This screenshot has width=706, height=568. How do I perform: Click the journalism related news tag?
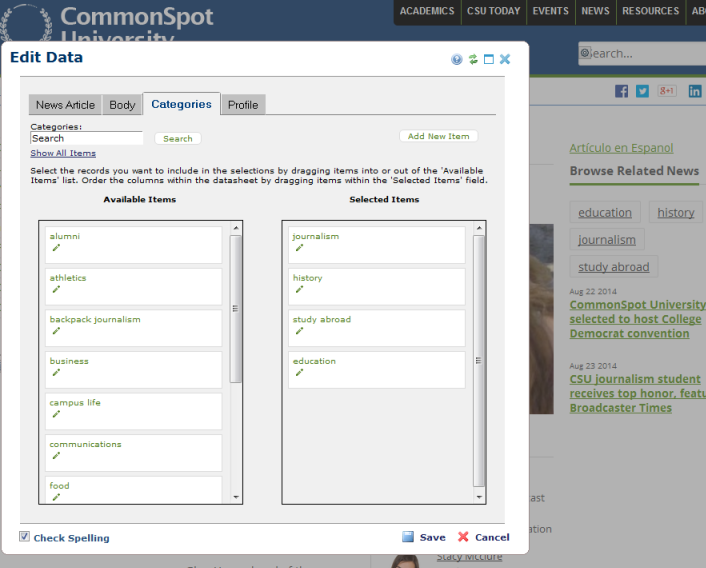pos(607,239)
